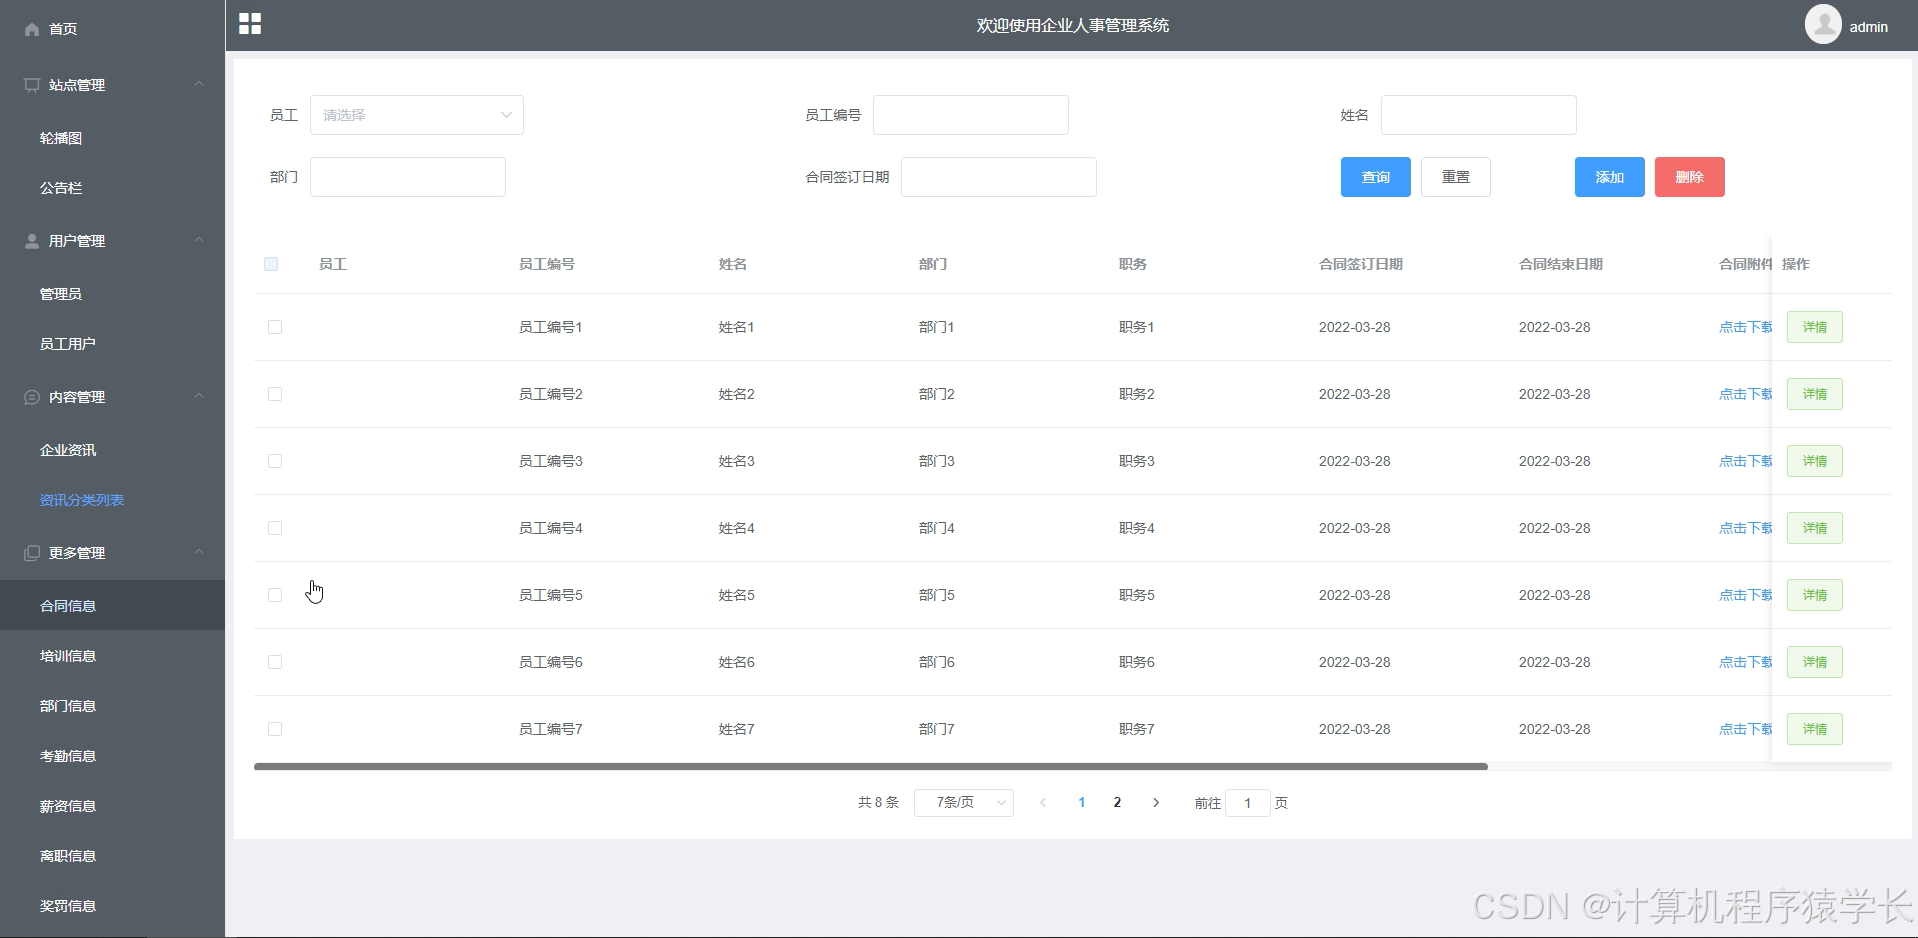The height and width of the screenshot is (938, 1918).
Task: Click the 更多管理 copy icon
Action: [32, 553]
